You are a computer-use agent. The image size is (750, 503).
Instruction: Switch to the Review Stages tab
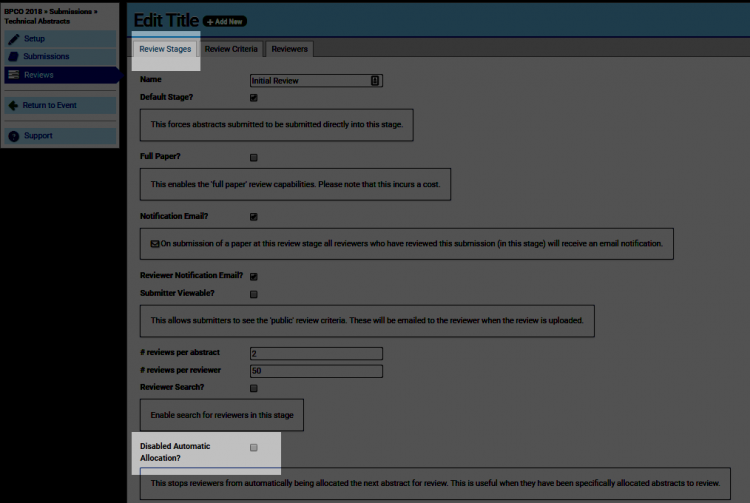[165, 49]
